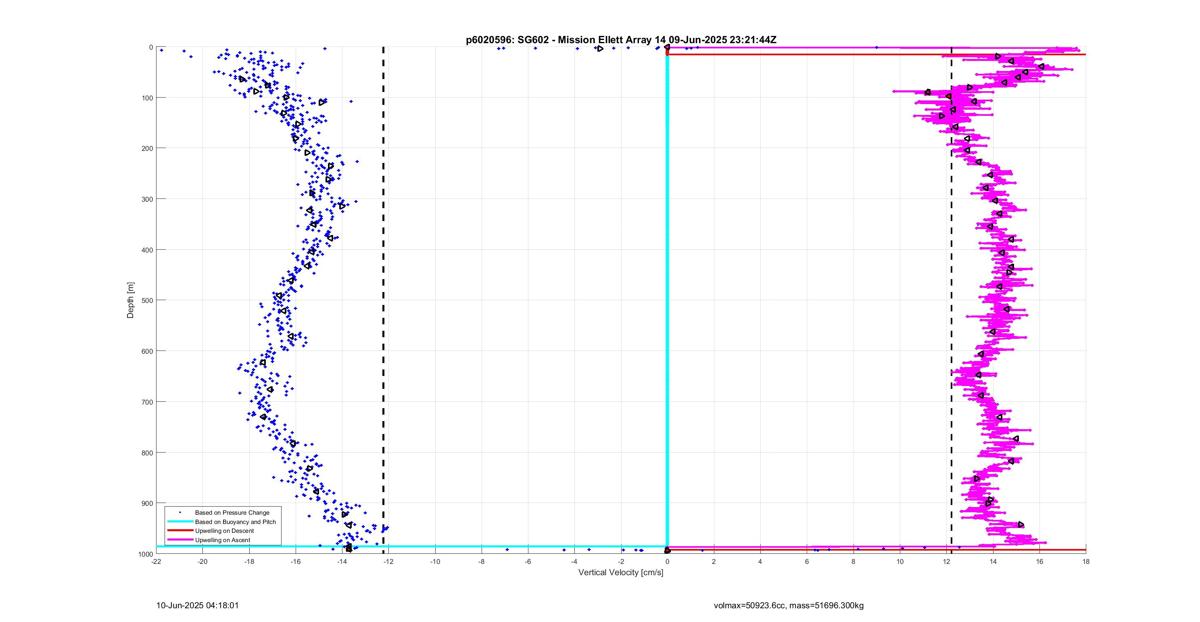Click depth axis tick label '500'
This screenshot has height=622, width=1200.
coord(146,300)
